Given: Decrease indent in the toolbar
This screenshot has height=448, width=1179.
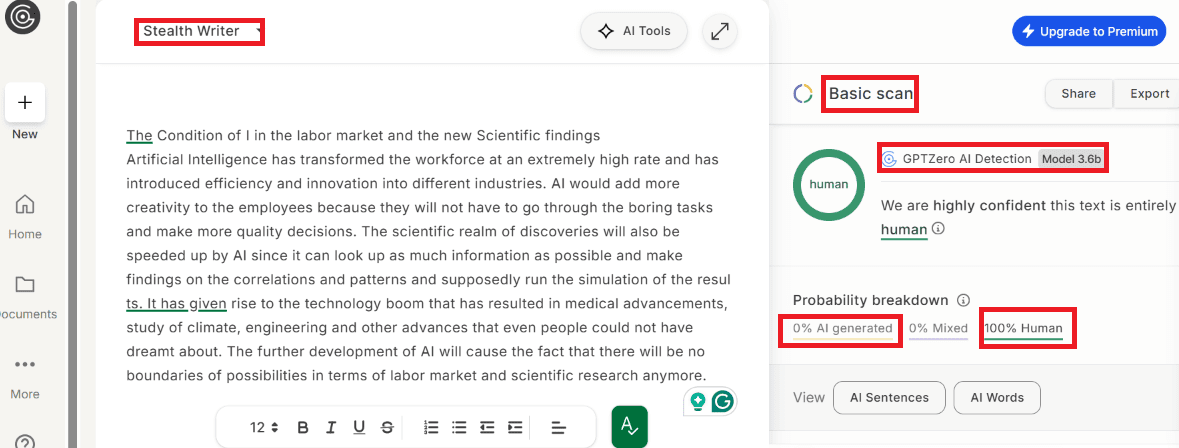Looking at the screenshot, I should click(487, 428).
